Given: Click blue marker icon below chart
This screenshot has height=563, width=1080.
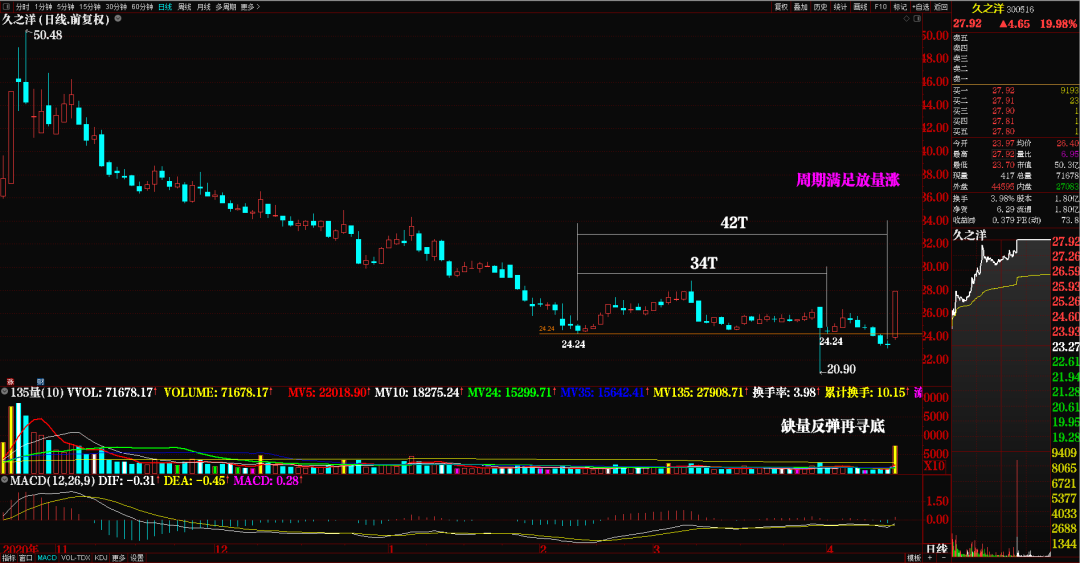Looking at the screenshot, I should [x=41, y=381].
